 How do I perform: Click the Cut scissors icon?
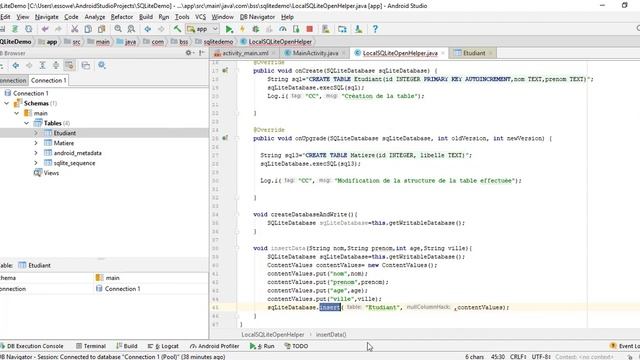(x=74, y=29)
